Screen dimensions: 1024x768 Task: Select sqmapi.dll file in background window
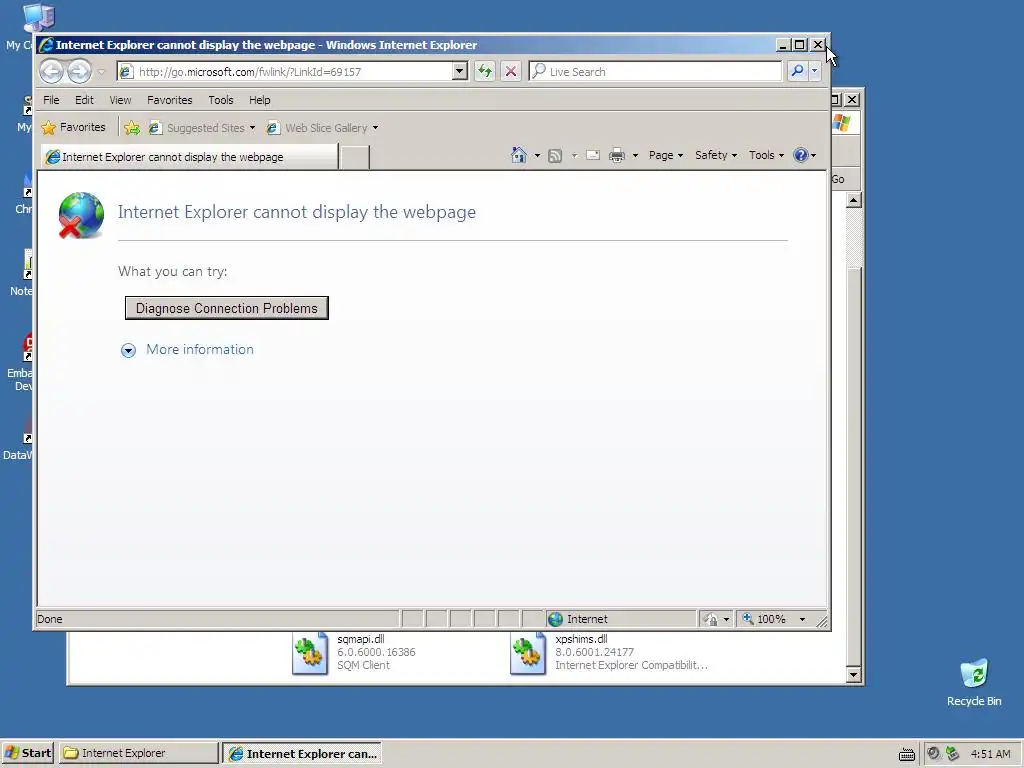(x=353, y=652)
